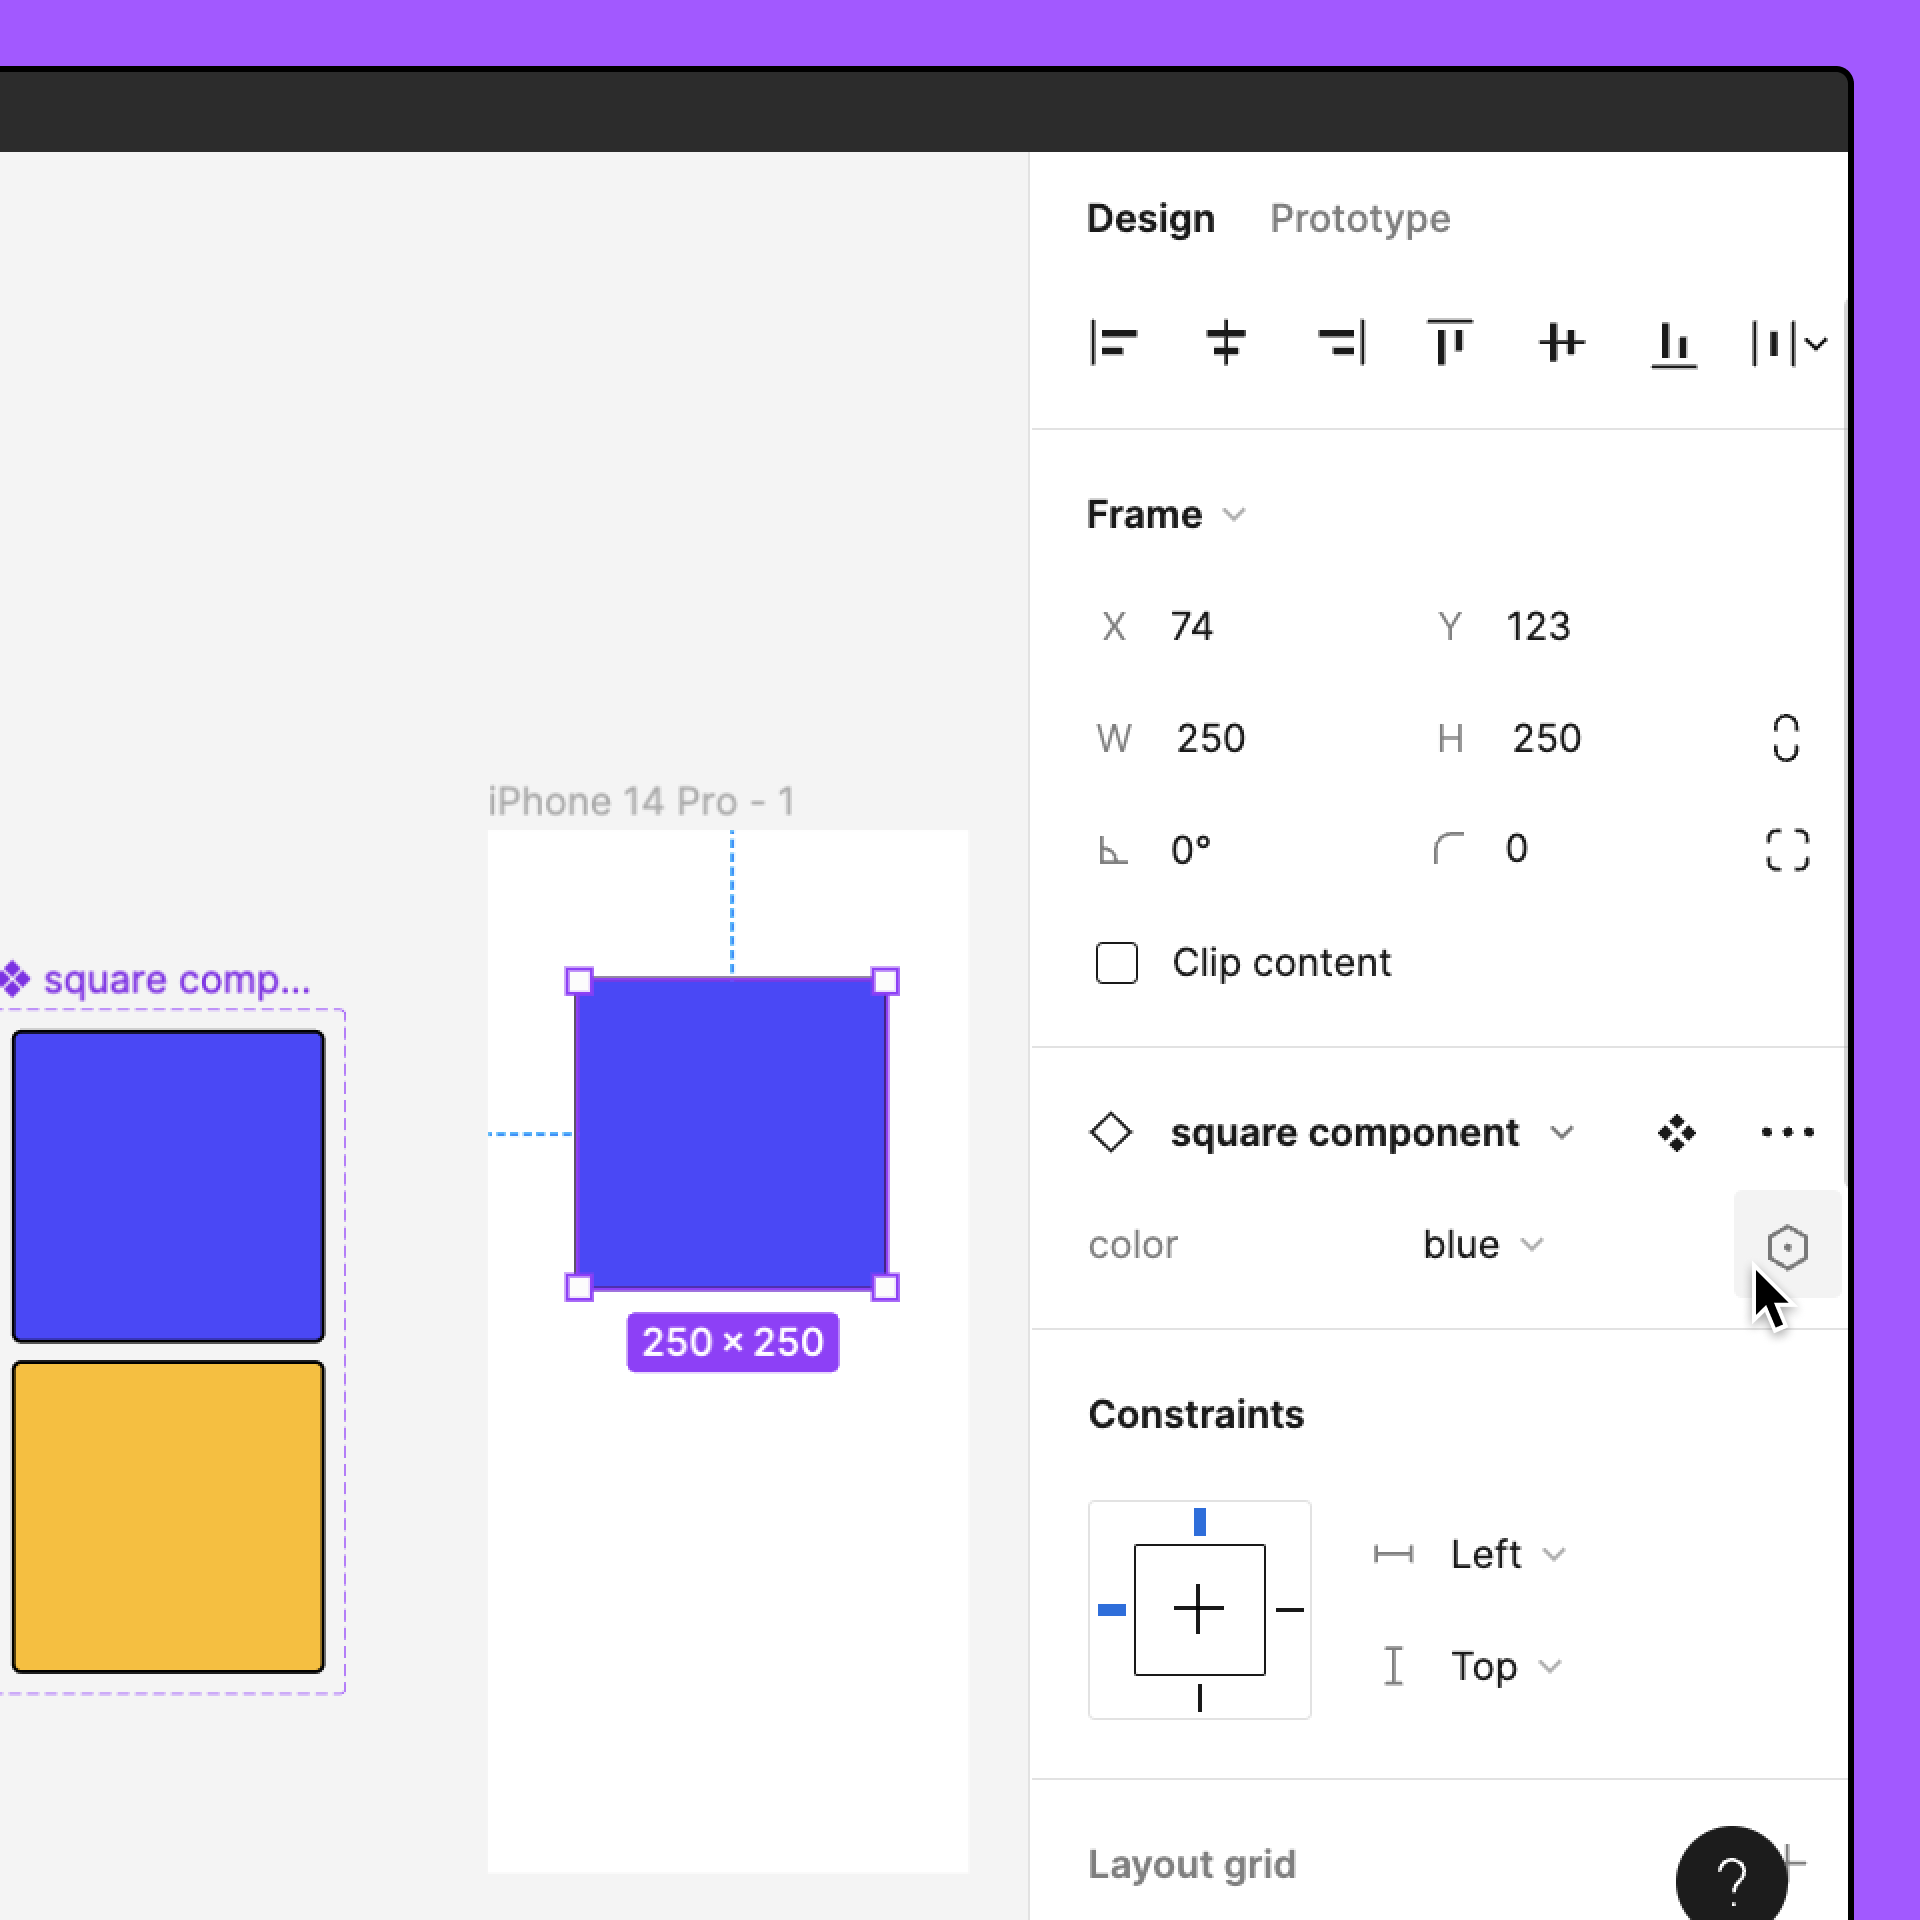Expand the Frame section dropdown

(1240, 515)
